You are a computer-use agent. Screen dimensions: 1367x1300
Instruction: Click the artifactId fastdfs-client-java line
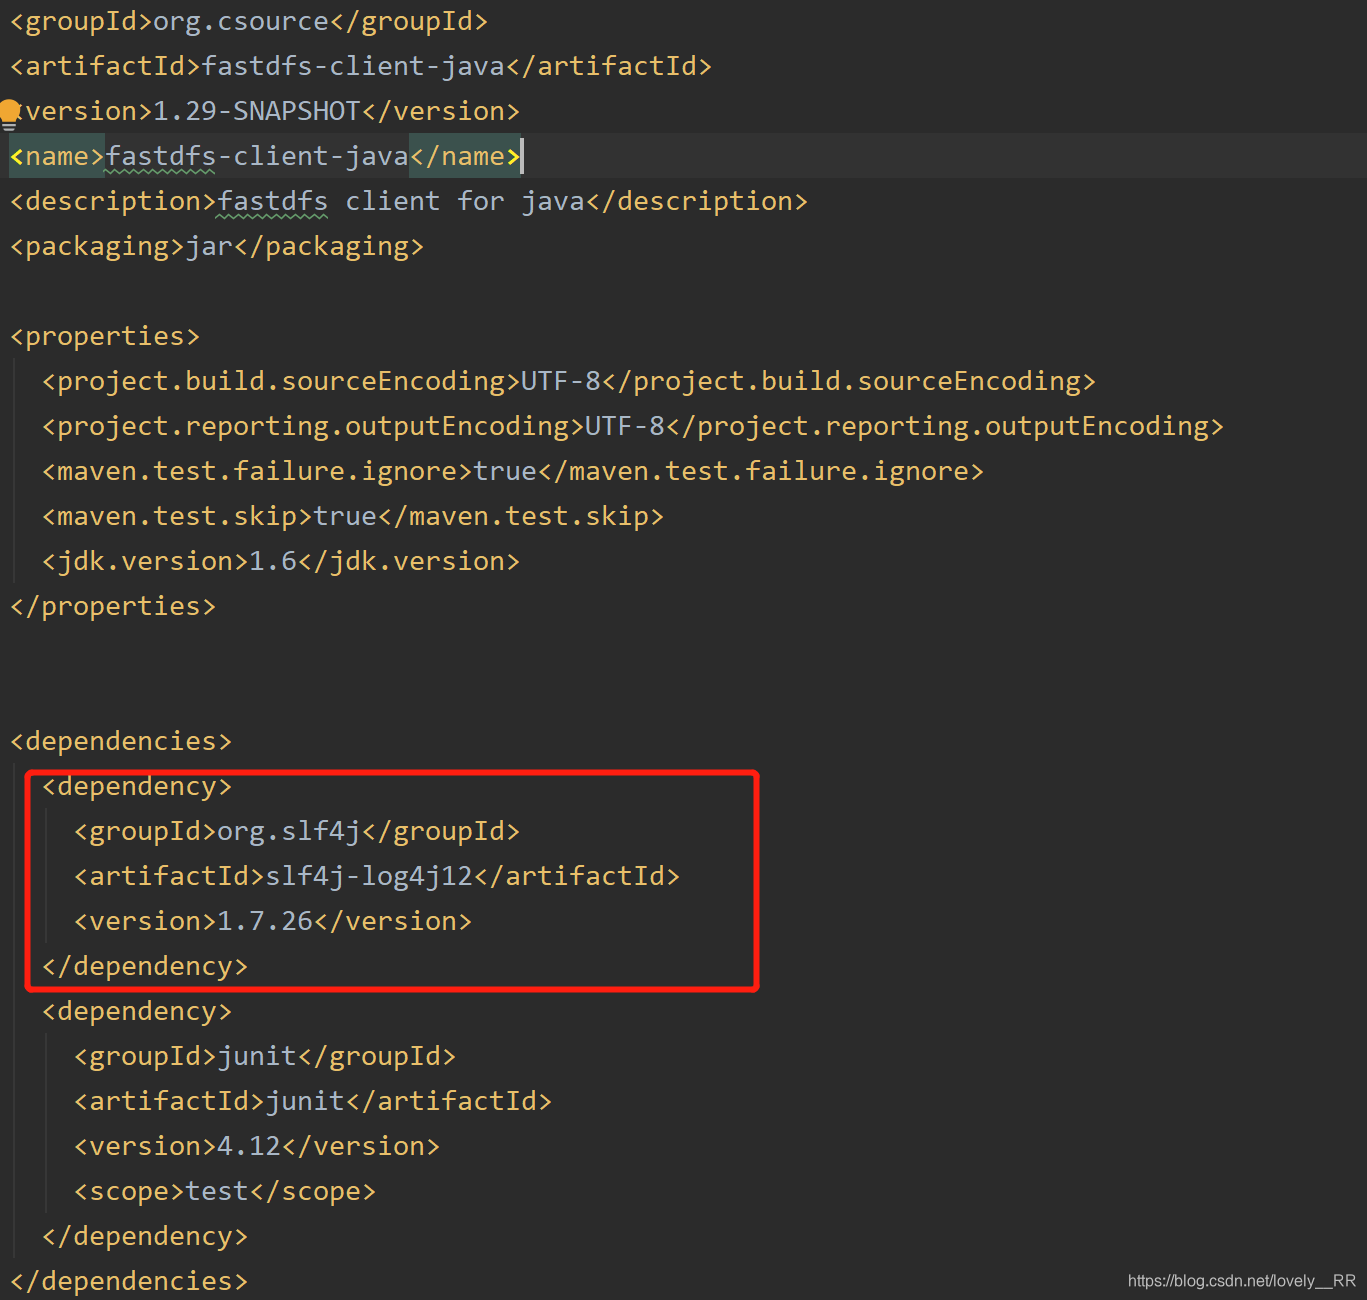pyautogui.click(x=361, y=66)
